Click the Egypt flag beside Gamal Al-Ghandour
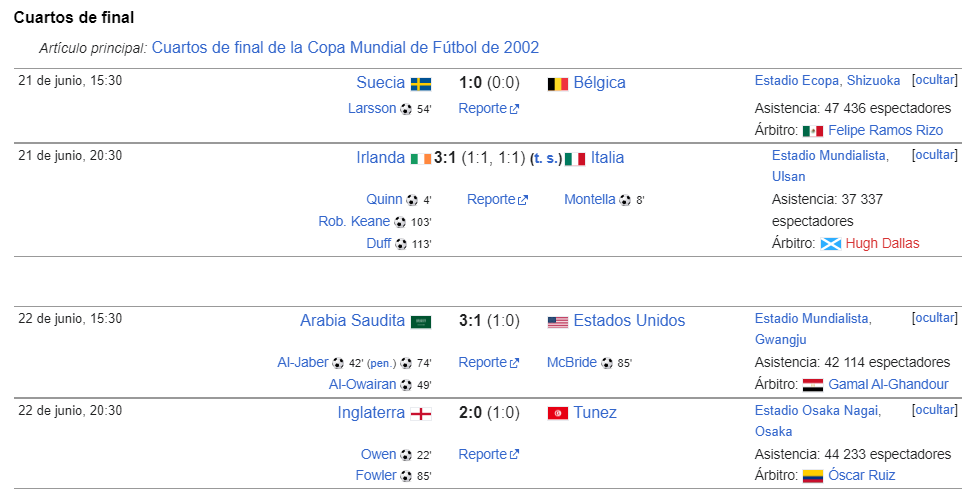This screenshot has width=973, height=498. pos(813,385)
